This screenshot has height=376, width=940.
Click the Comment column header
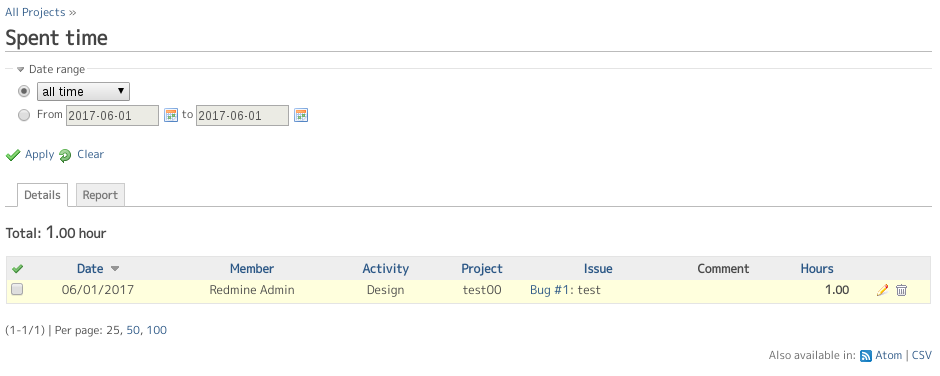point(723,269)
